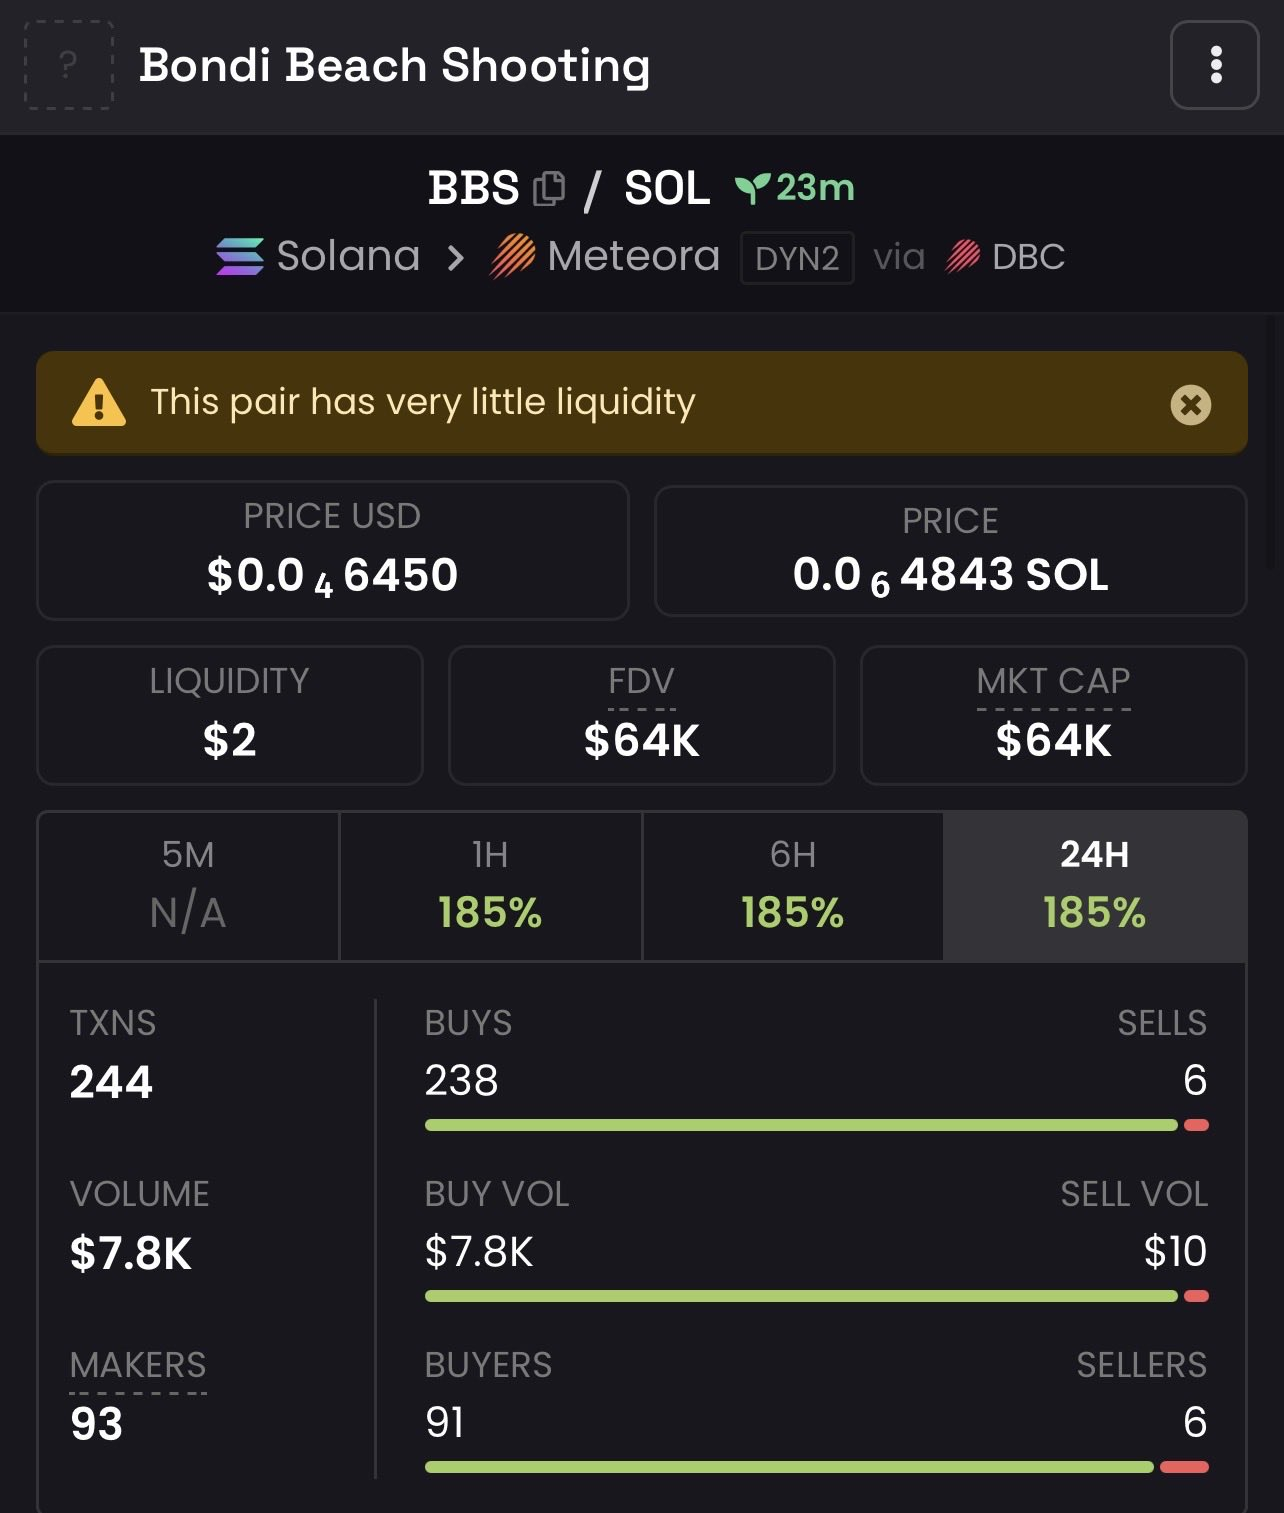Switch to the 1H timeframe tab
Viewport: 1284px width, 1513px height.
(x=490, y=886)
